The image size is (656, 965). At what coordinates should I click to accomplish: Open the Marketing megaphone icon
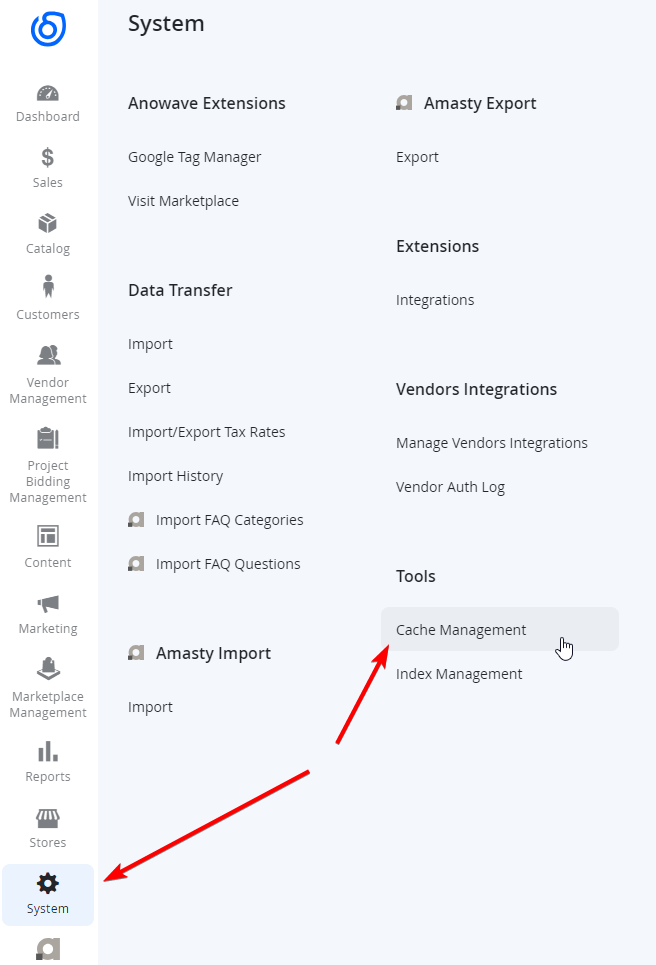click(48, 604)
